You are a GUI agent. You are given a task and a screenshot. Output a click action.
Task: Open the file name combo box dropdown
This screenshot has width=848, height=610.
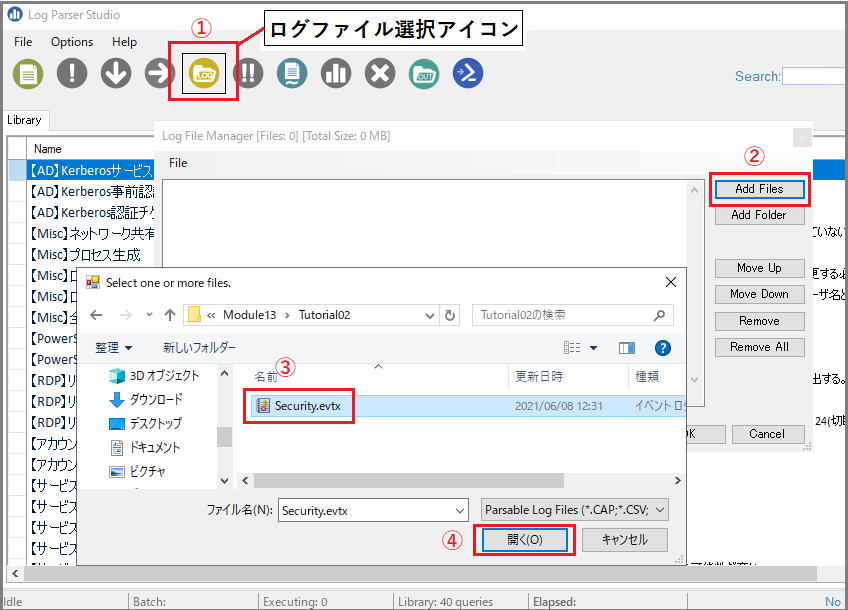tap(460, 510)
